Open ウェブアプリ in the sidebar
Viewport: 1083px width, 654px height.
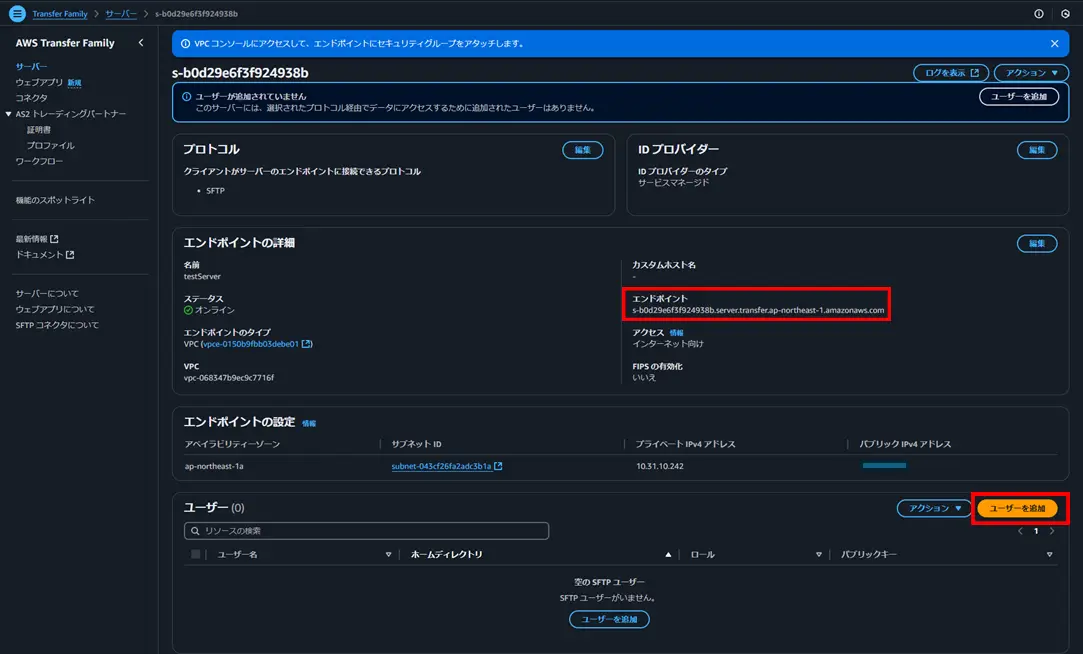click(x=39, y=82)
